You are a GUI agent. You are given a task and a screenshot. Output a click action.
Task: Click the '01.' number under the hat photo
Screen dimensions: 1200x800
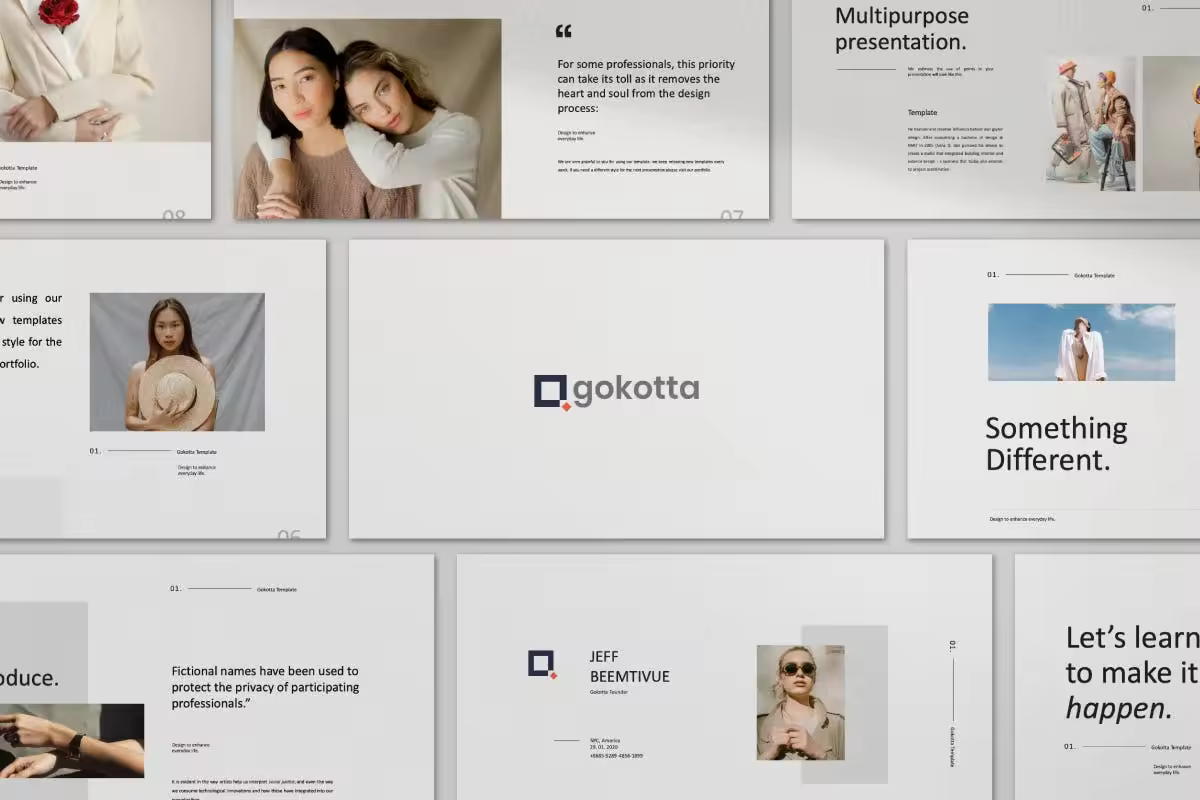(96, 451)
